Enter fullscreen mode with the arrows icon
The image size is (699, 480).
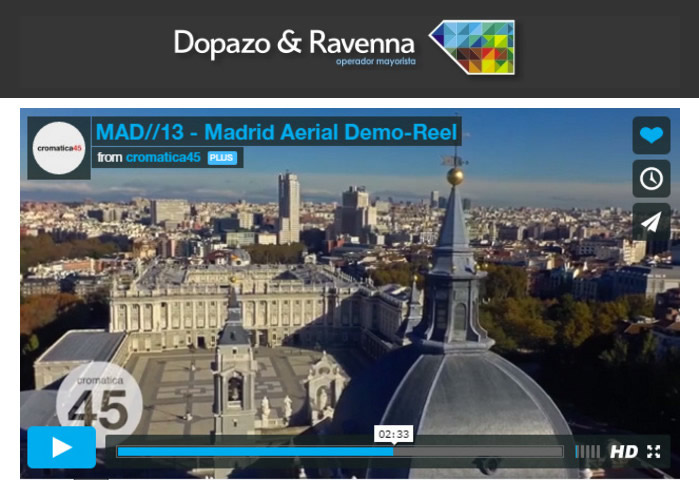pyautogui.click(x=654, y=451)
